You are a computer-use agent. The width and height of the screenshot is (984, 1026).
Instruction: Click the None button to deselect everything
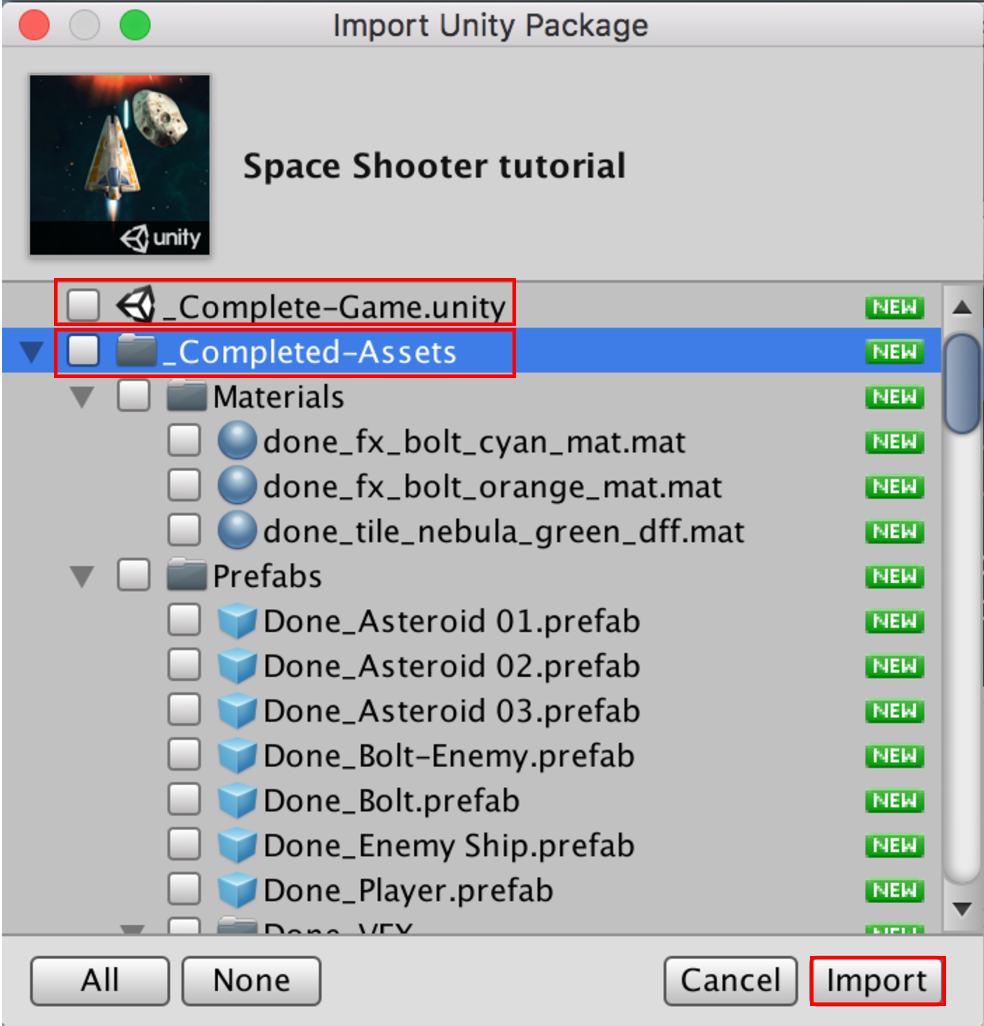(251, 980)
